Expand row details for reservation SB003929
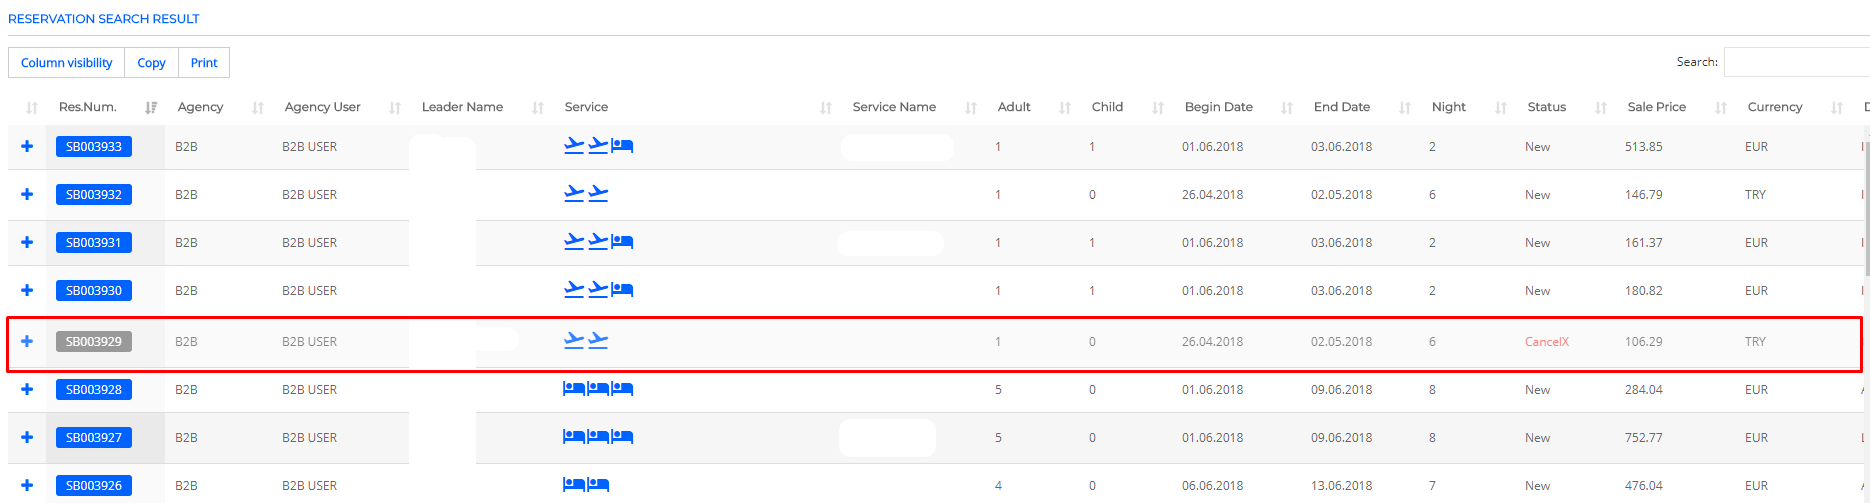 [27, 341]
